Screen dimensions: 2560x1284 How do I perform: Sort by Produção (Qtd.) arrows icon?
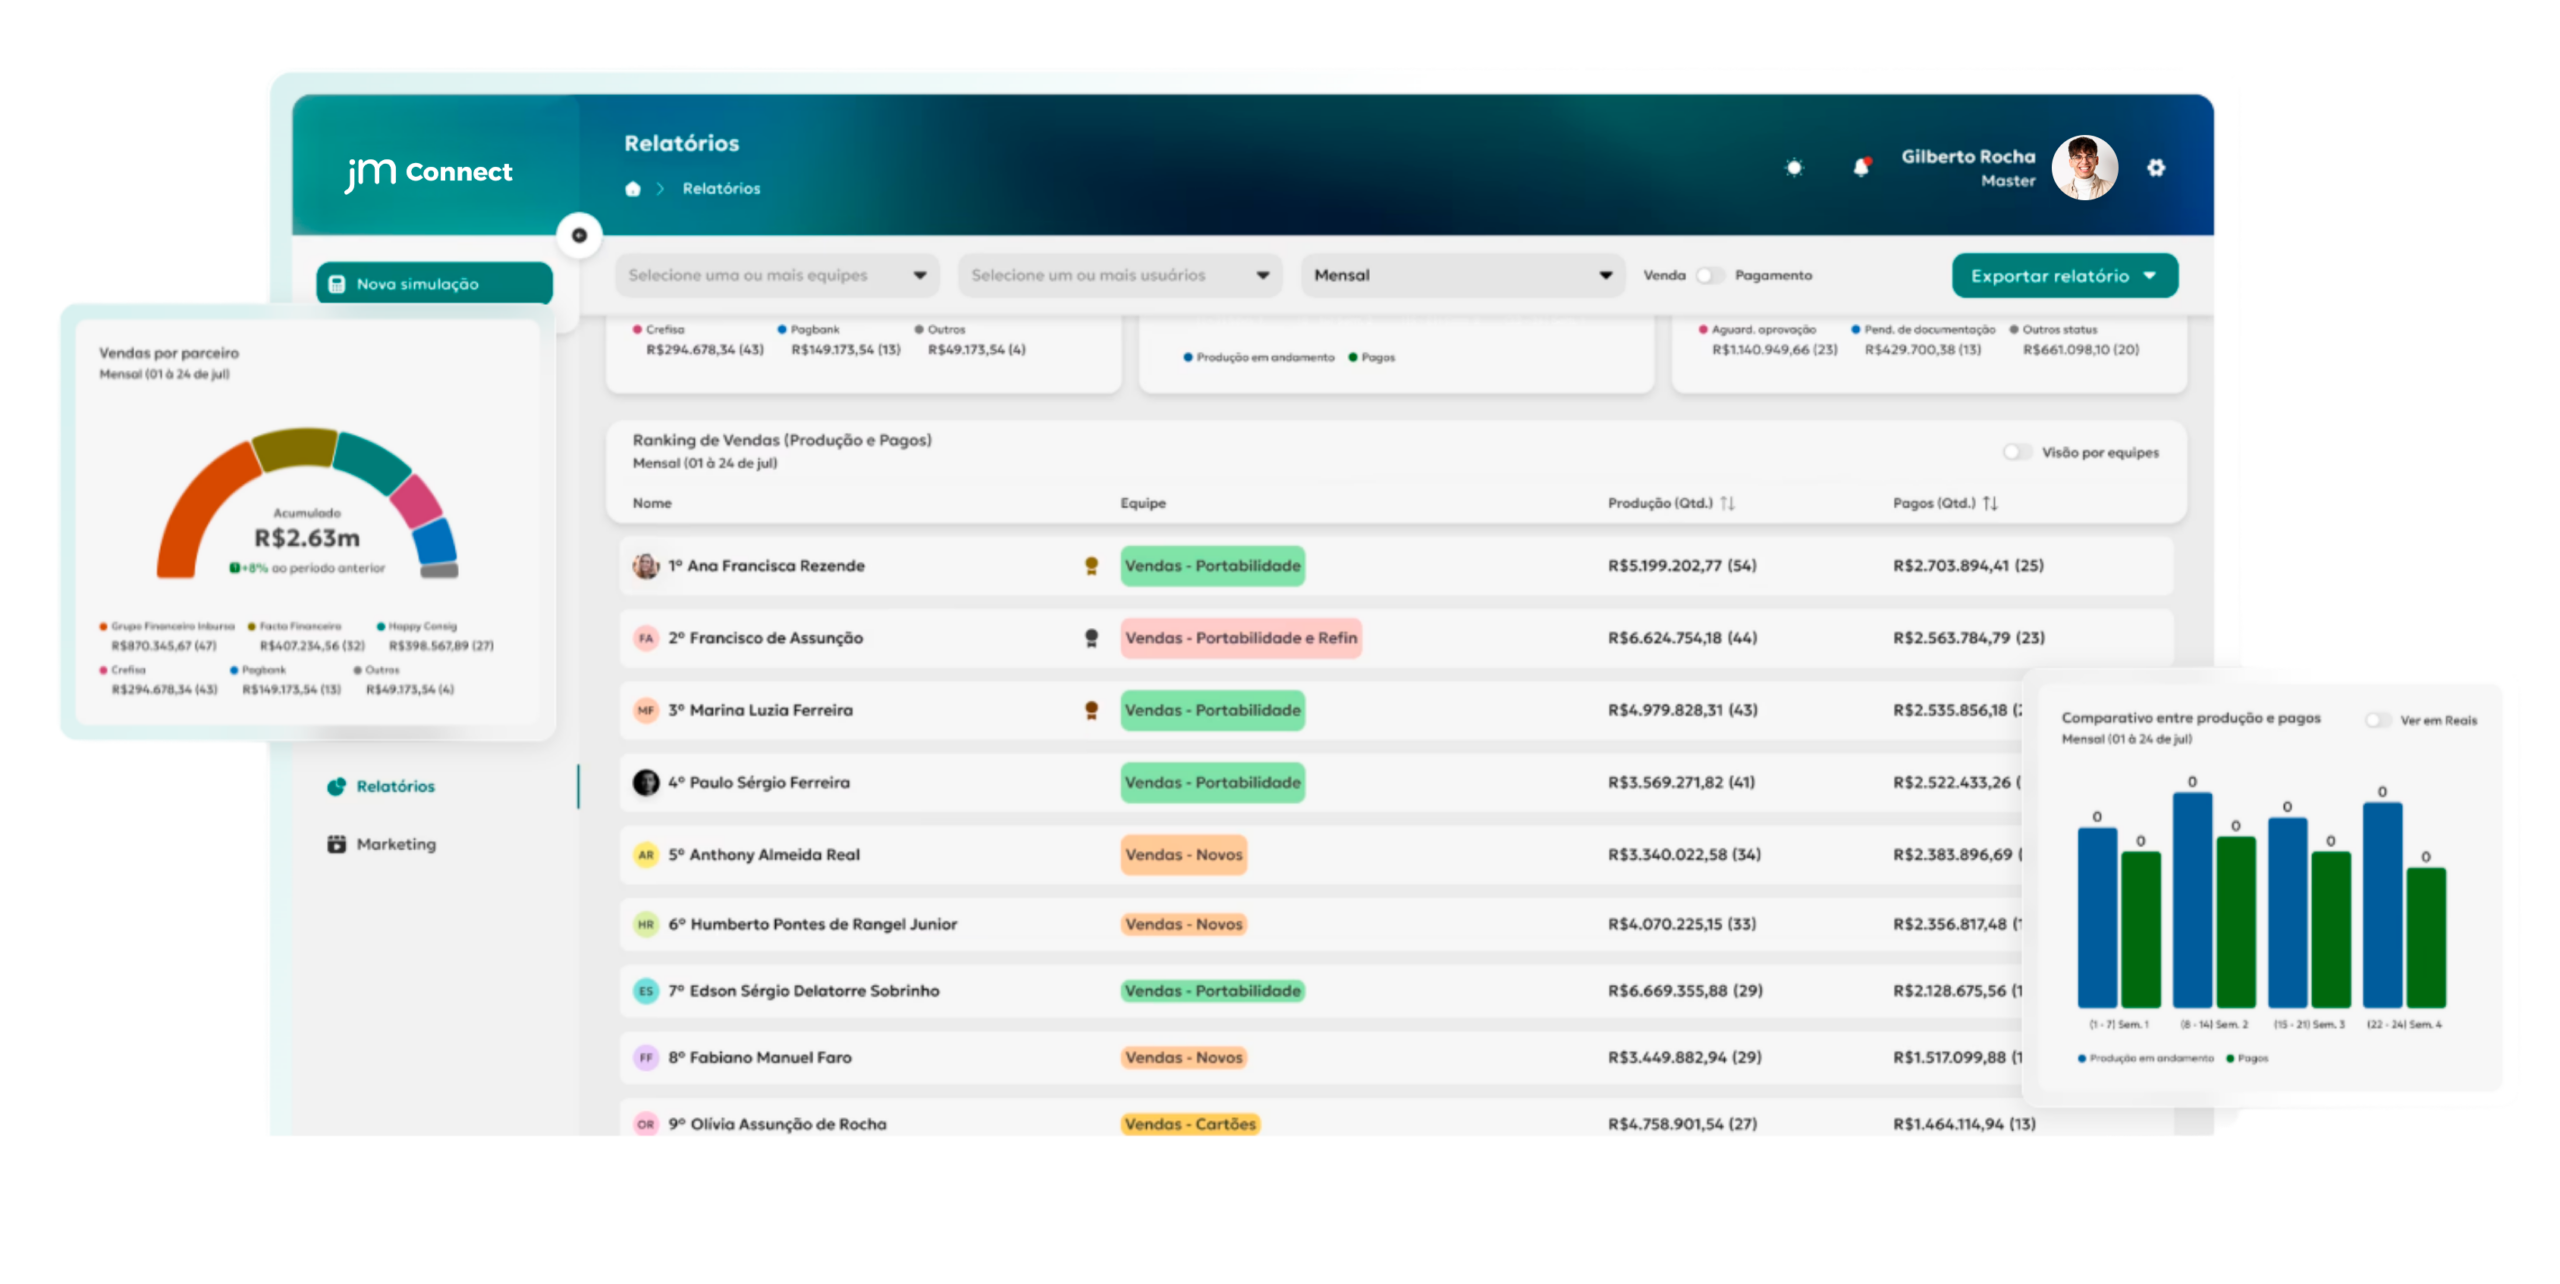pos(1727,503)
